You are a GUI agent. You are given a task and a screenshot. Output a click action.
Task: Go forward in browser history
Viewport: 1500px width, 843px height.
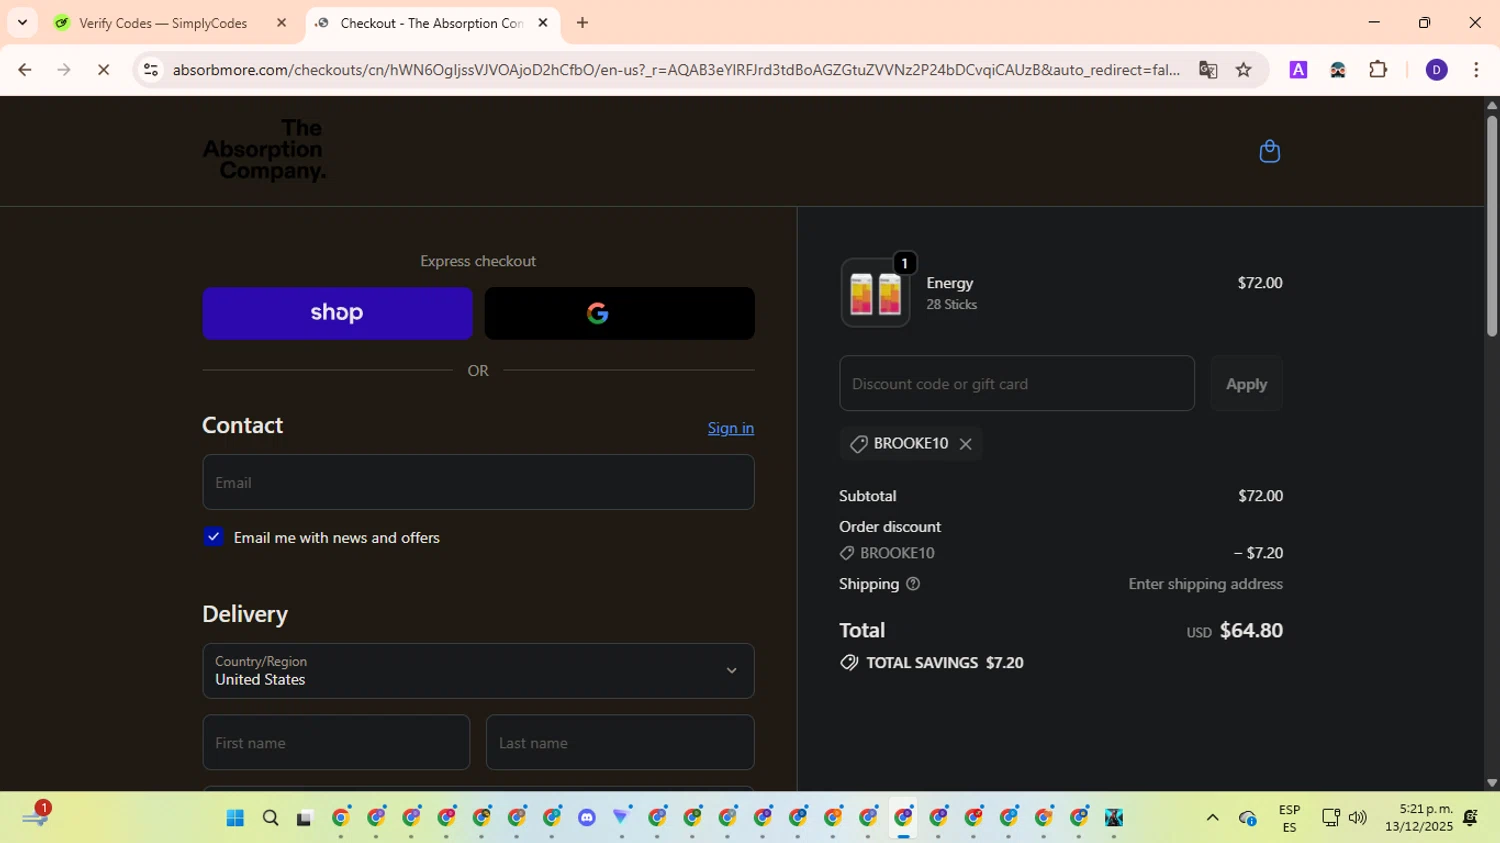64,70
